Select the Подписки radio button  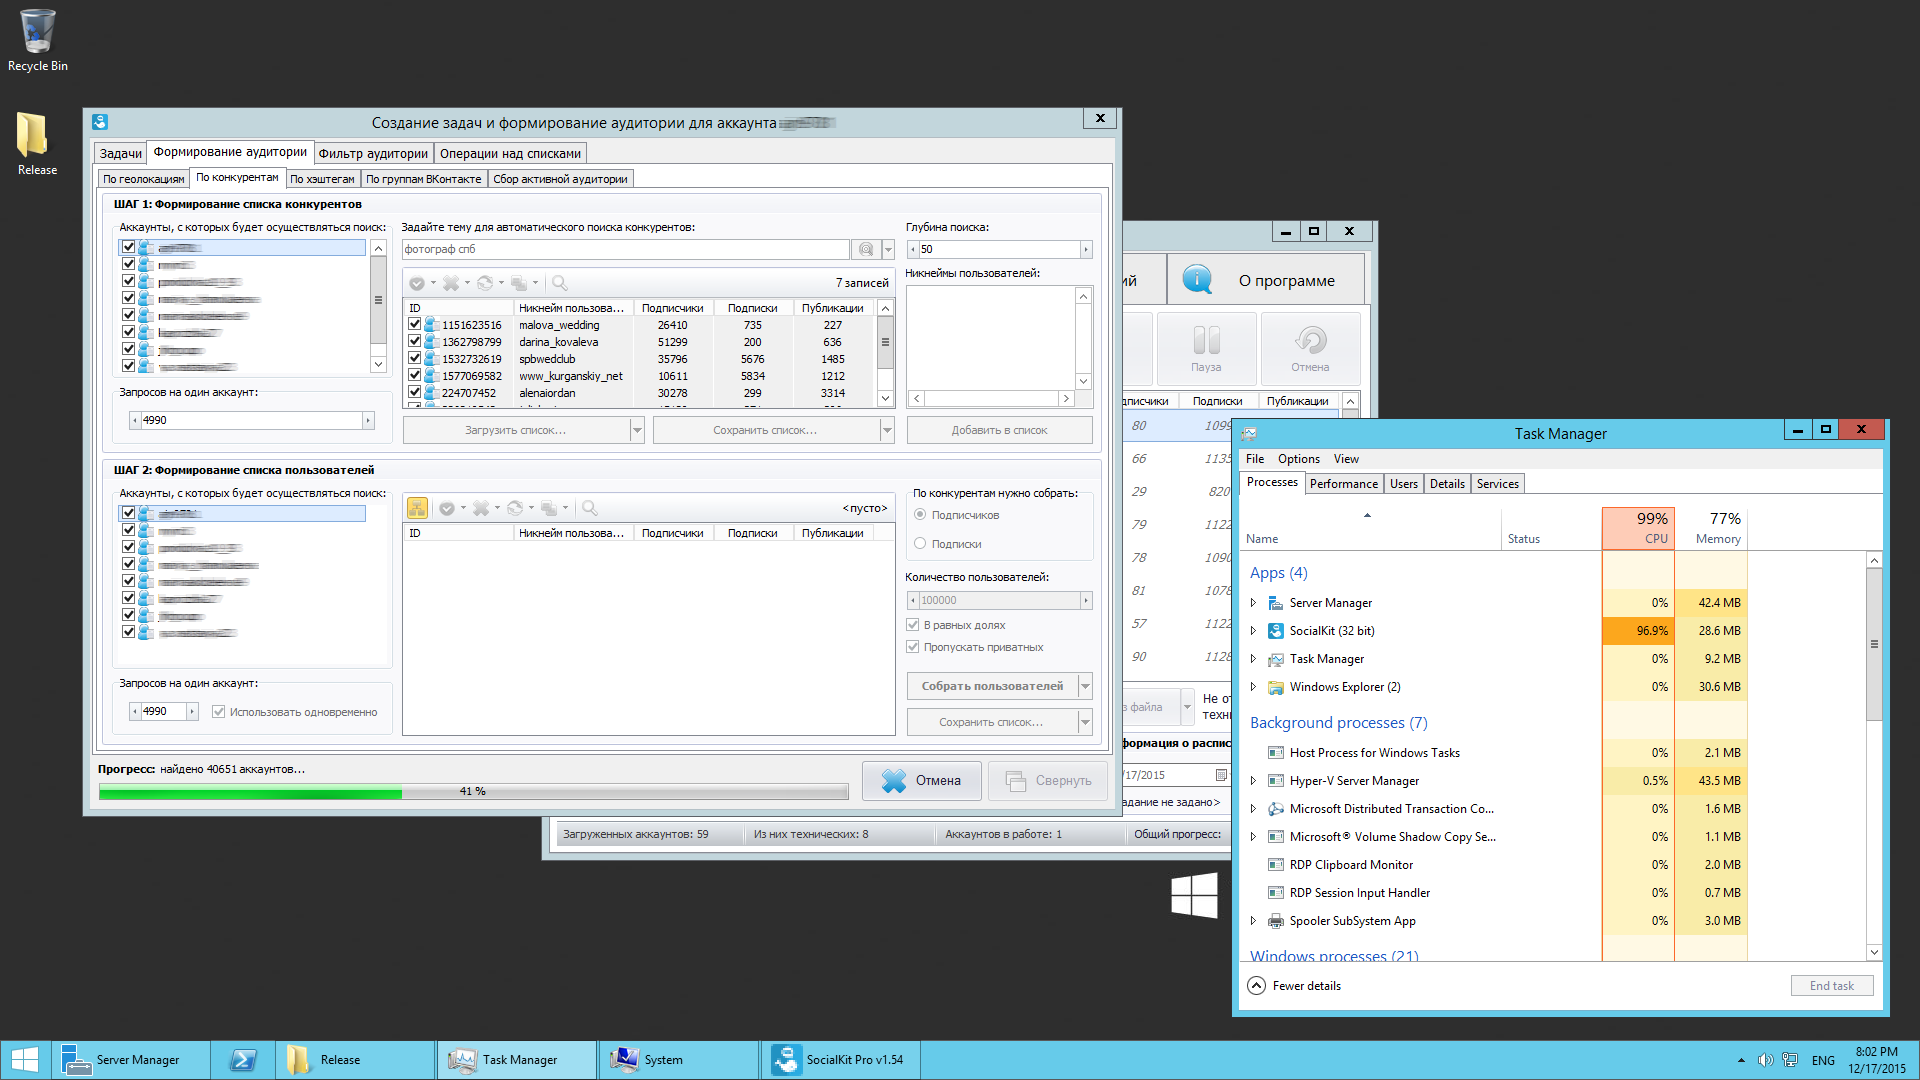(920, 544)
